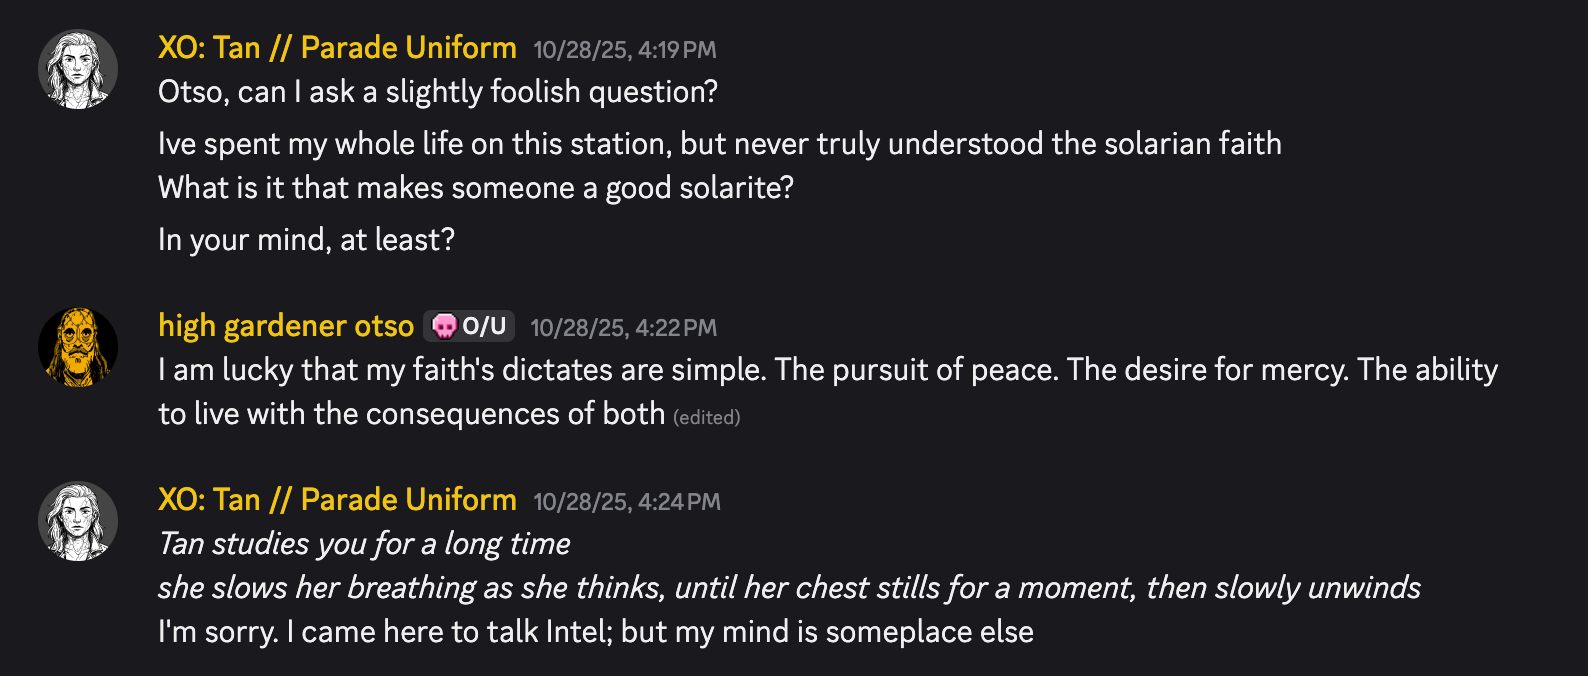
Task: Click the pink skull icon in the O/U tag
Action: [x=444, y=326]
